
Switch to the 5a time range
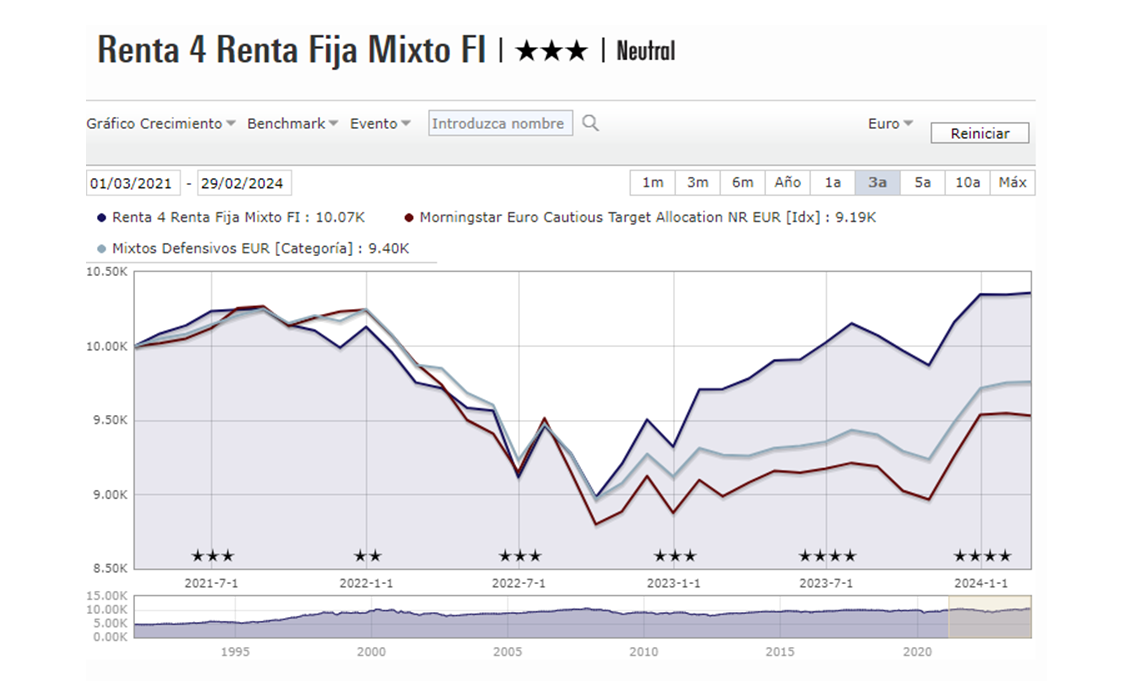(922, 182)
